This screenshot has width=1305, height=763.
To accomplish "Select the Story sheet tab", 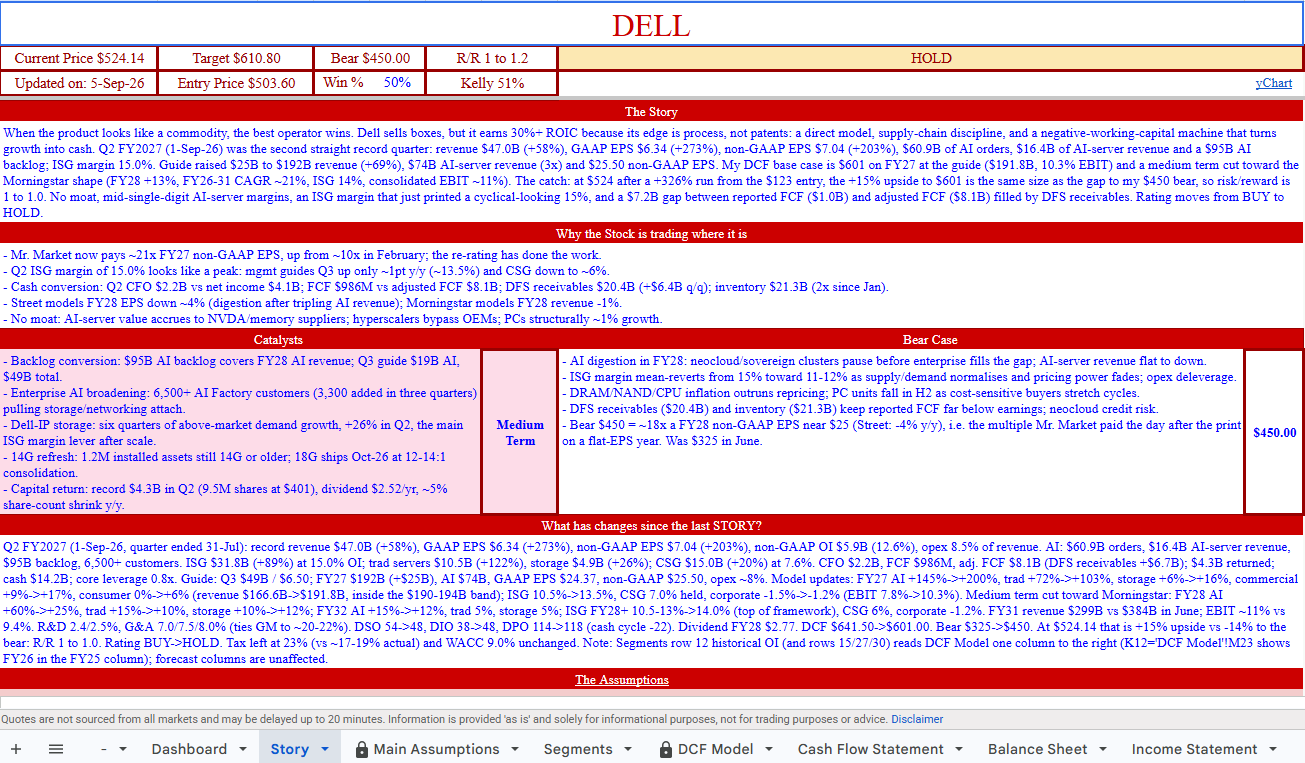I will coord(289,748).
